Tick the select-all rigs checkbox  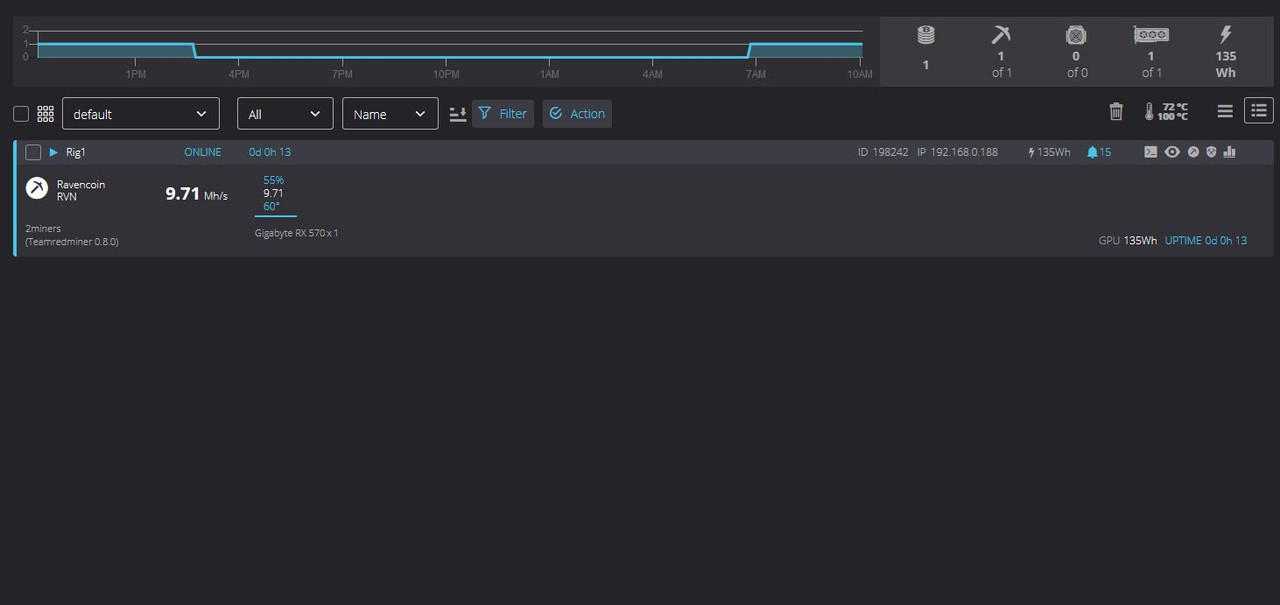pos(21,114)
